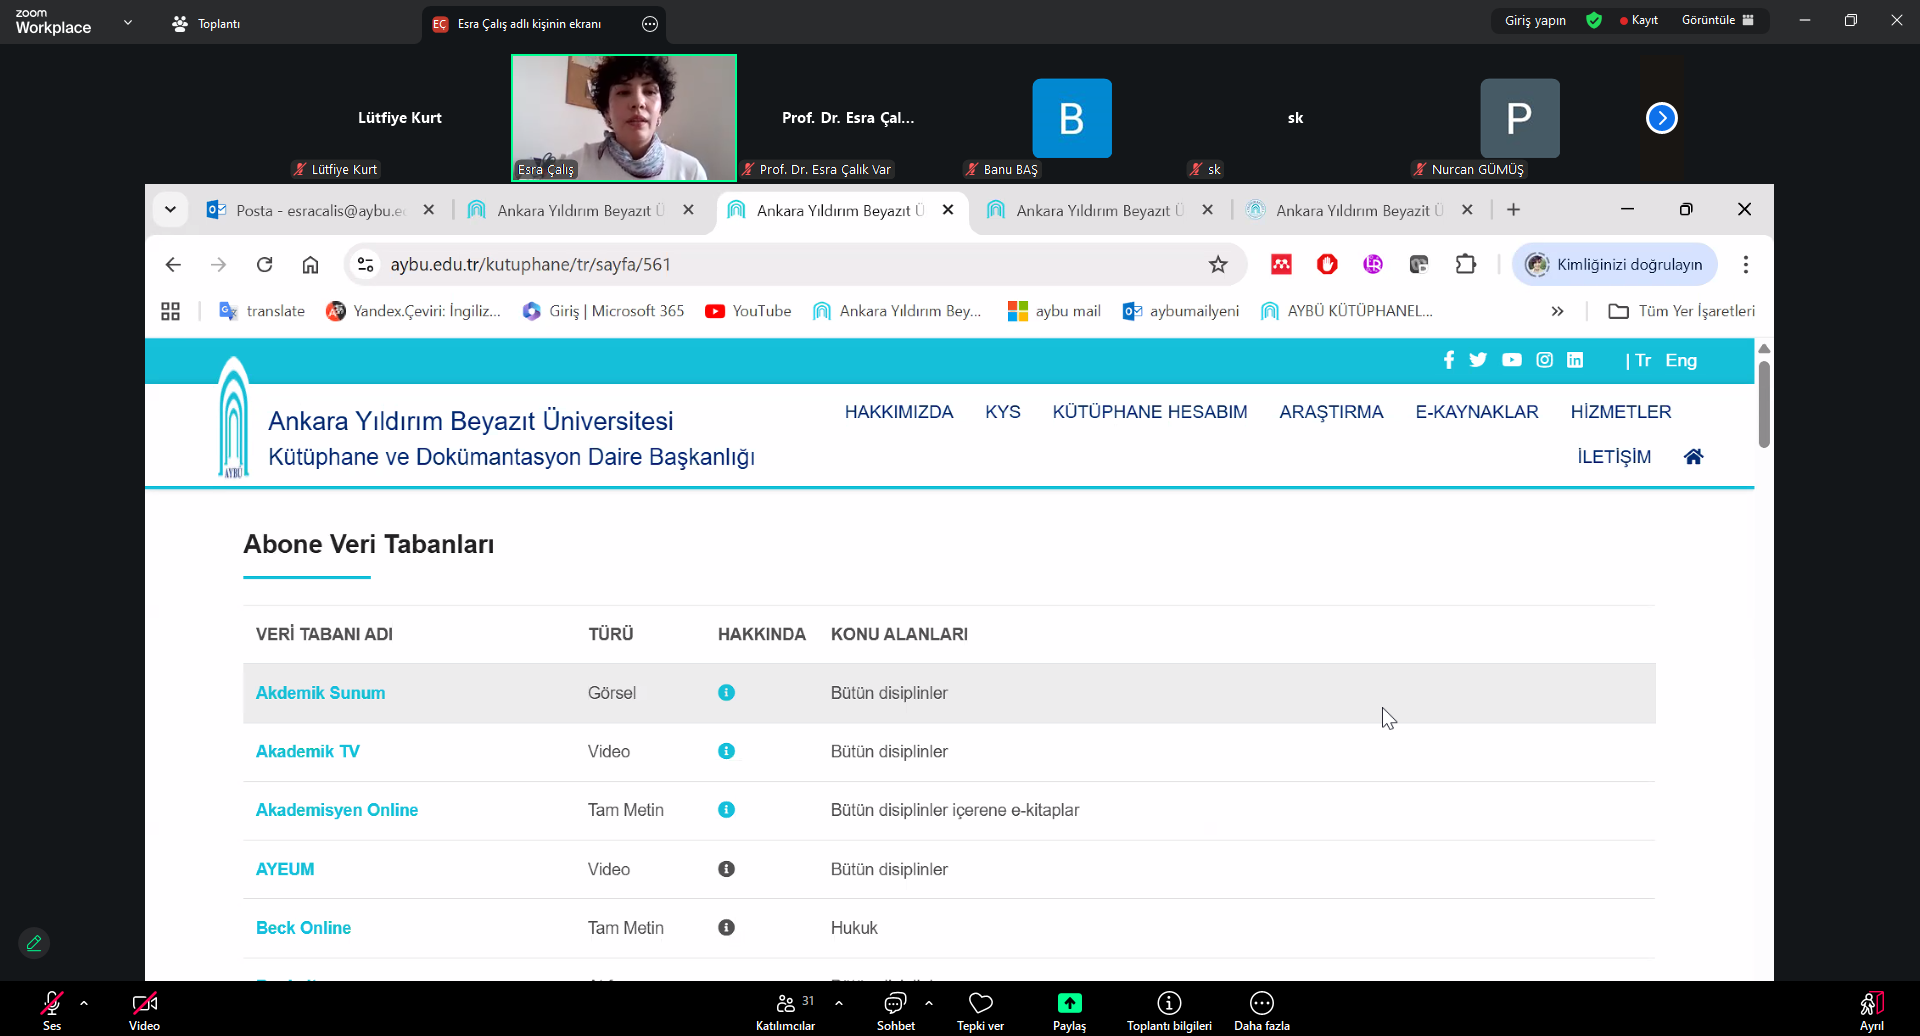1920x1036 pixels.
Task: Expand audio options arrow beside Ses
Action: [x=84, y=1003]
